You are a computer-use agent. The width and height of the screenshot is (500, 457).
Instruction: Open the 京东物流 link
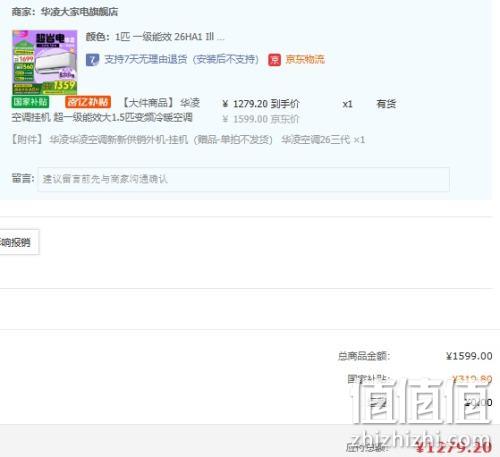pos(305,60)
